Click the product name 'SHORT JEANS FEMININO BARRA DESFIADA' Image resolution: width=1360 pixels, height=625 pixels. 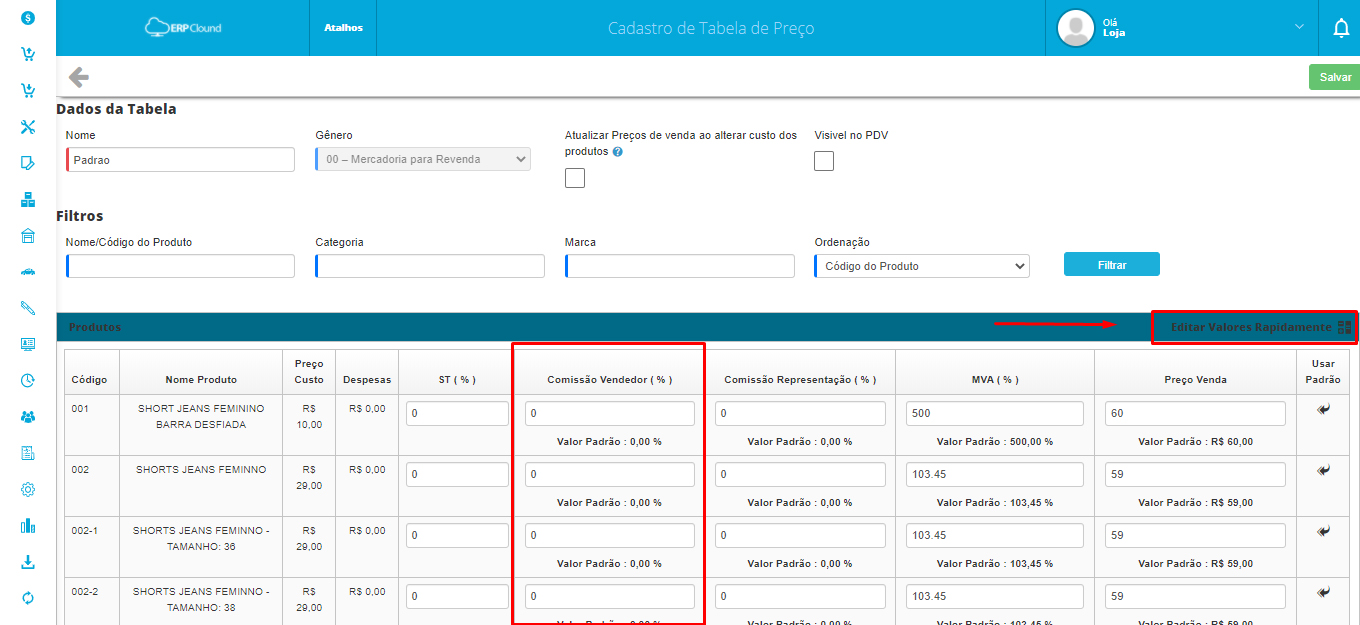click(201, 416)
